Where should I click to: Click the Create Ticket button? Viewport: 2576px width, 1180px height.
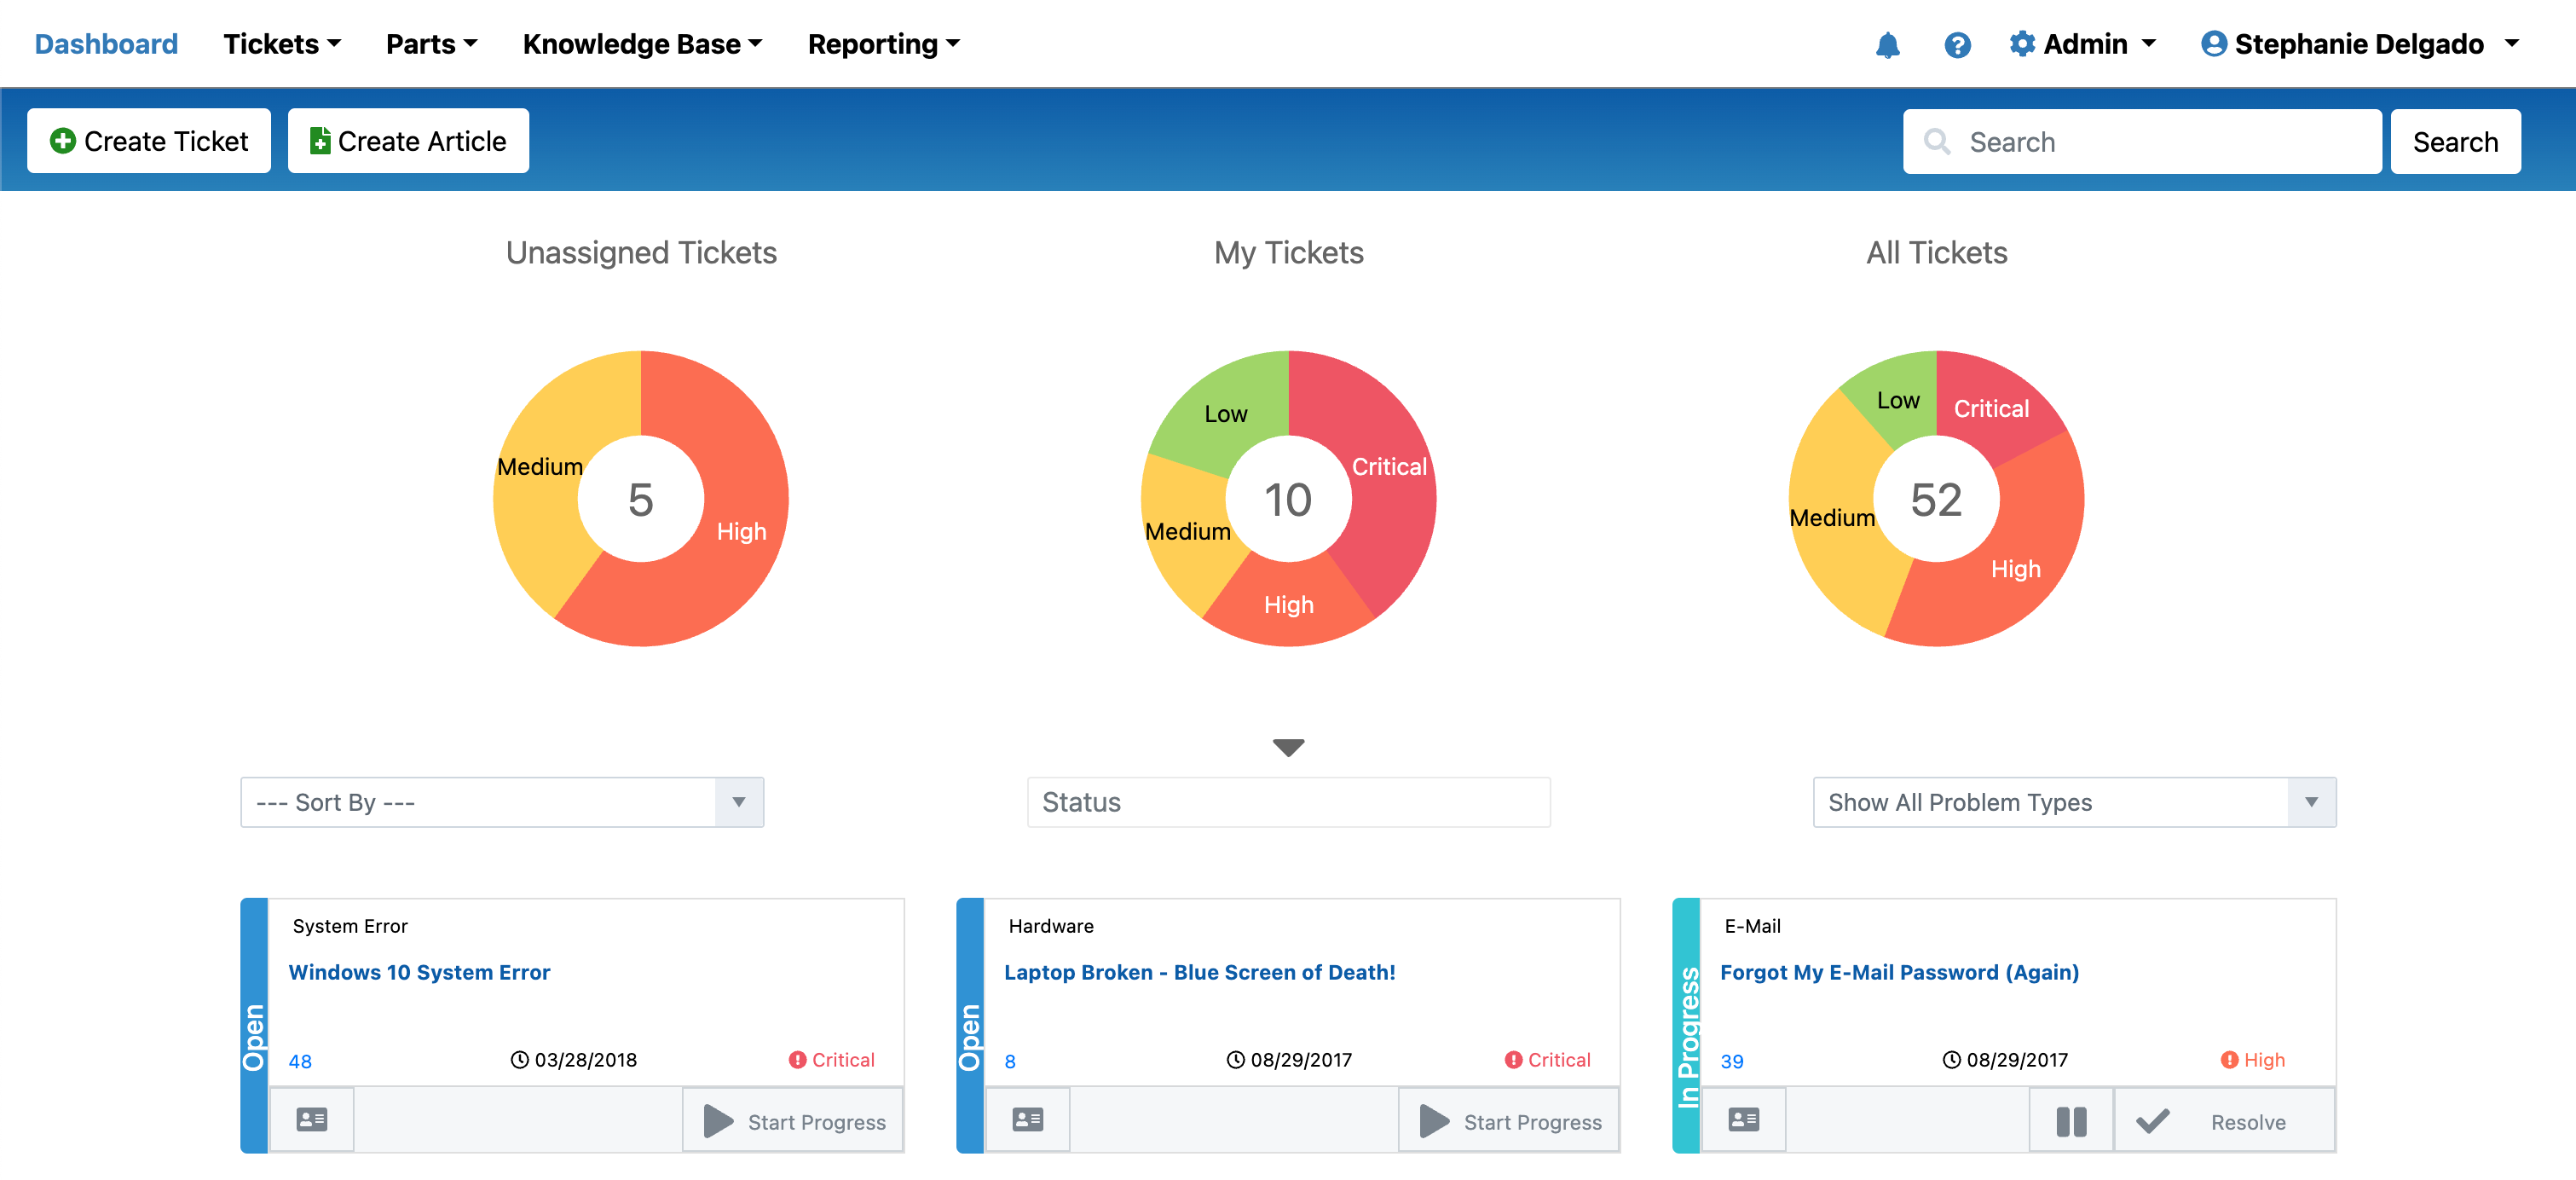click(x=149, y=141)
